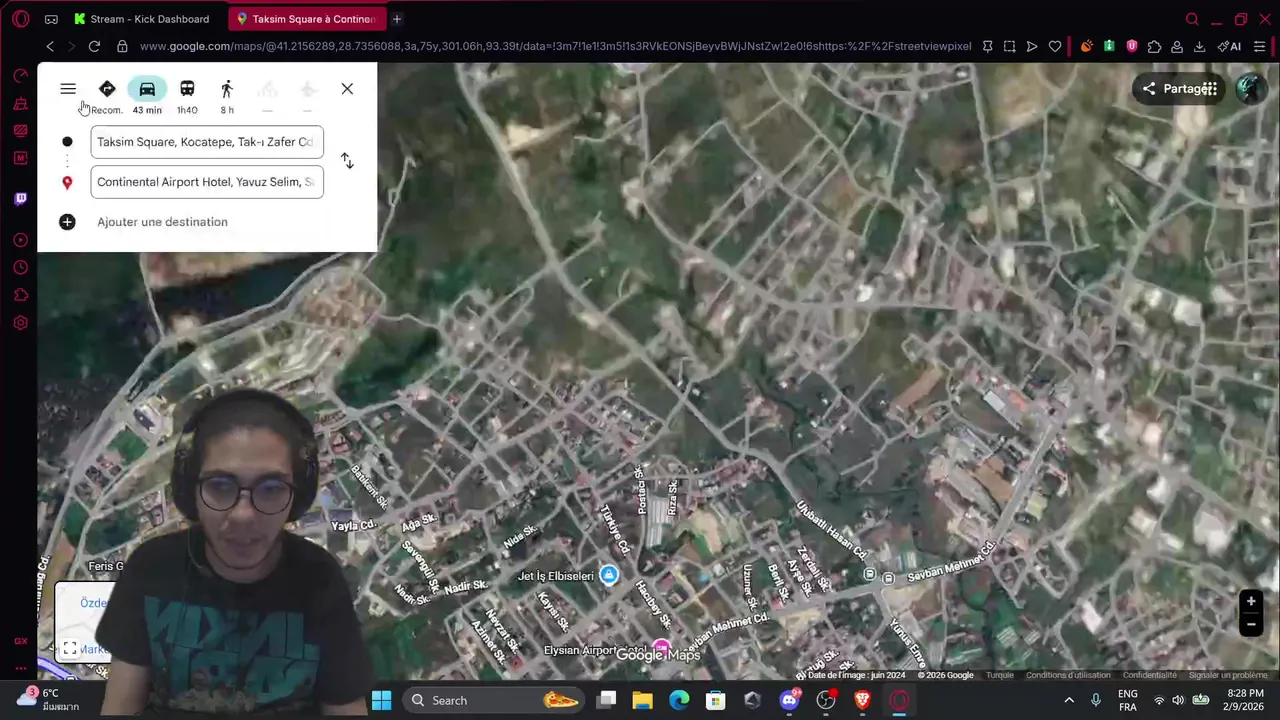Viewport: 1280px width, 720px height.
Task: Choose walking mode showing 8 h
Action: click(x=227, y=89)
